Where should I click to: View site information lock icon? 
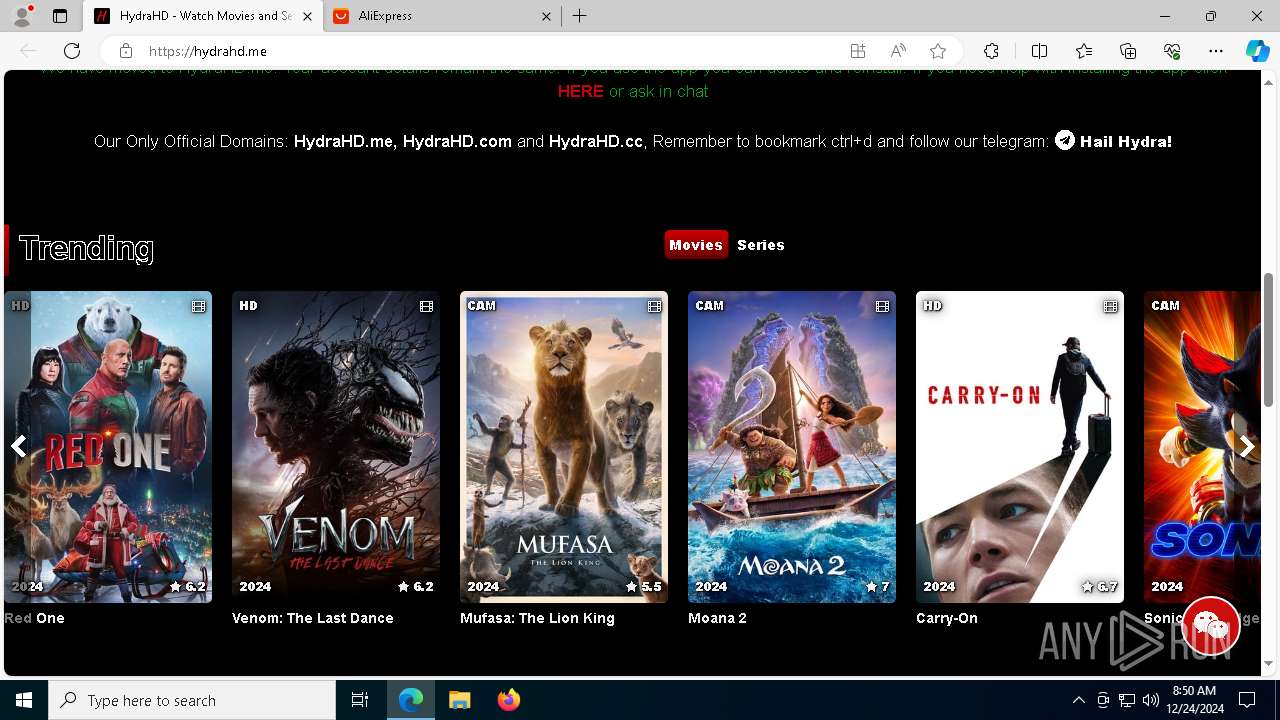point(125,51)
